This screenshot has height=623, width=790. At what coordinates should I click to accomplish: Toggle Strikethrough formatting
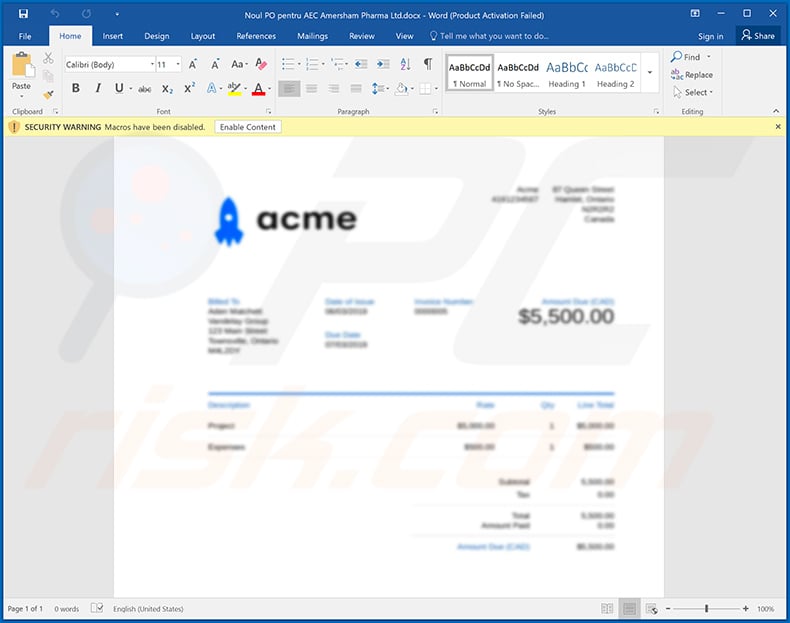click(145, 89)
